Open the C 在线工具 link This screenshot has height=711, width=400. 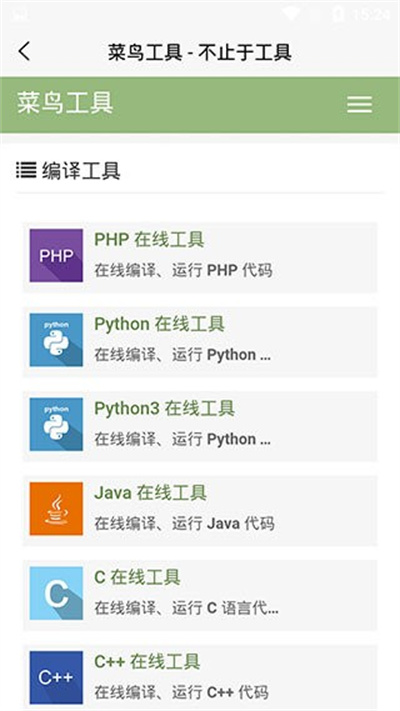(x=137, y=577)
